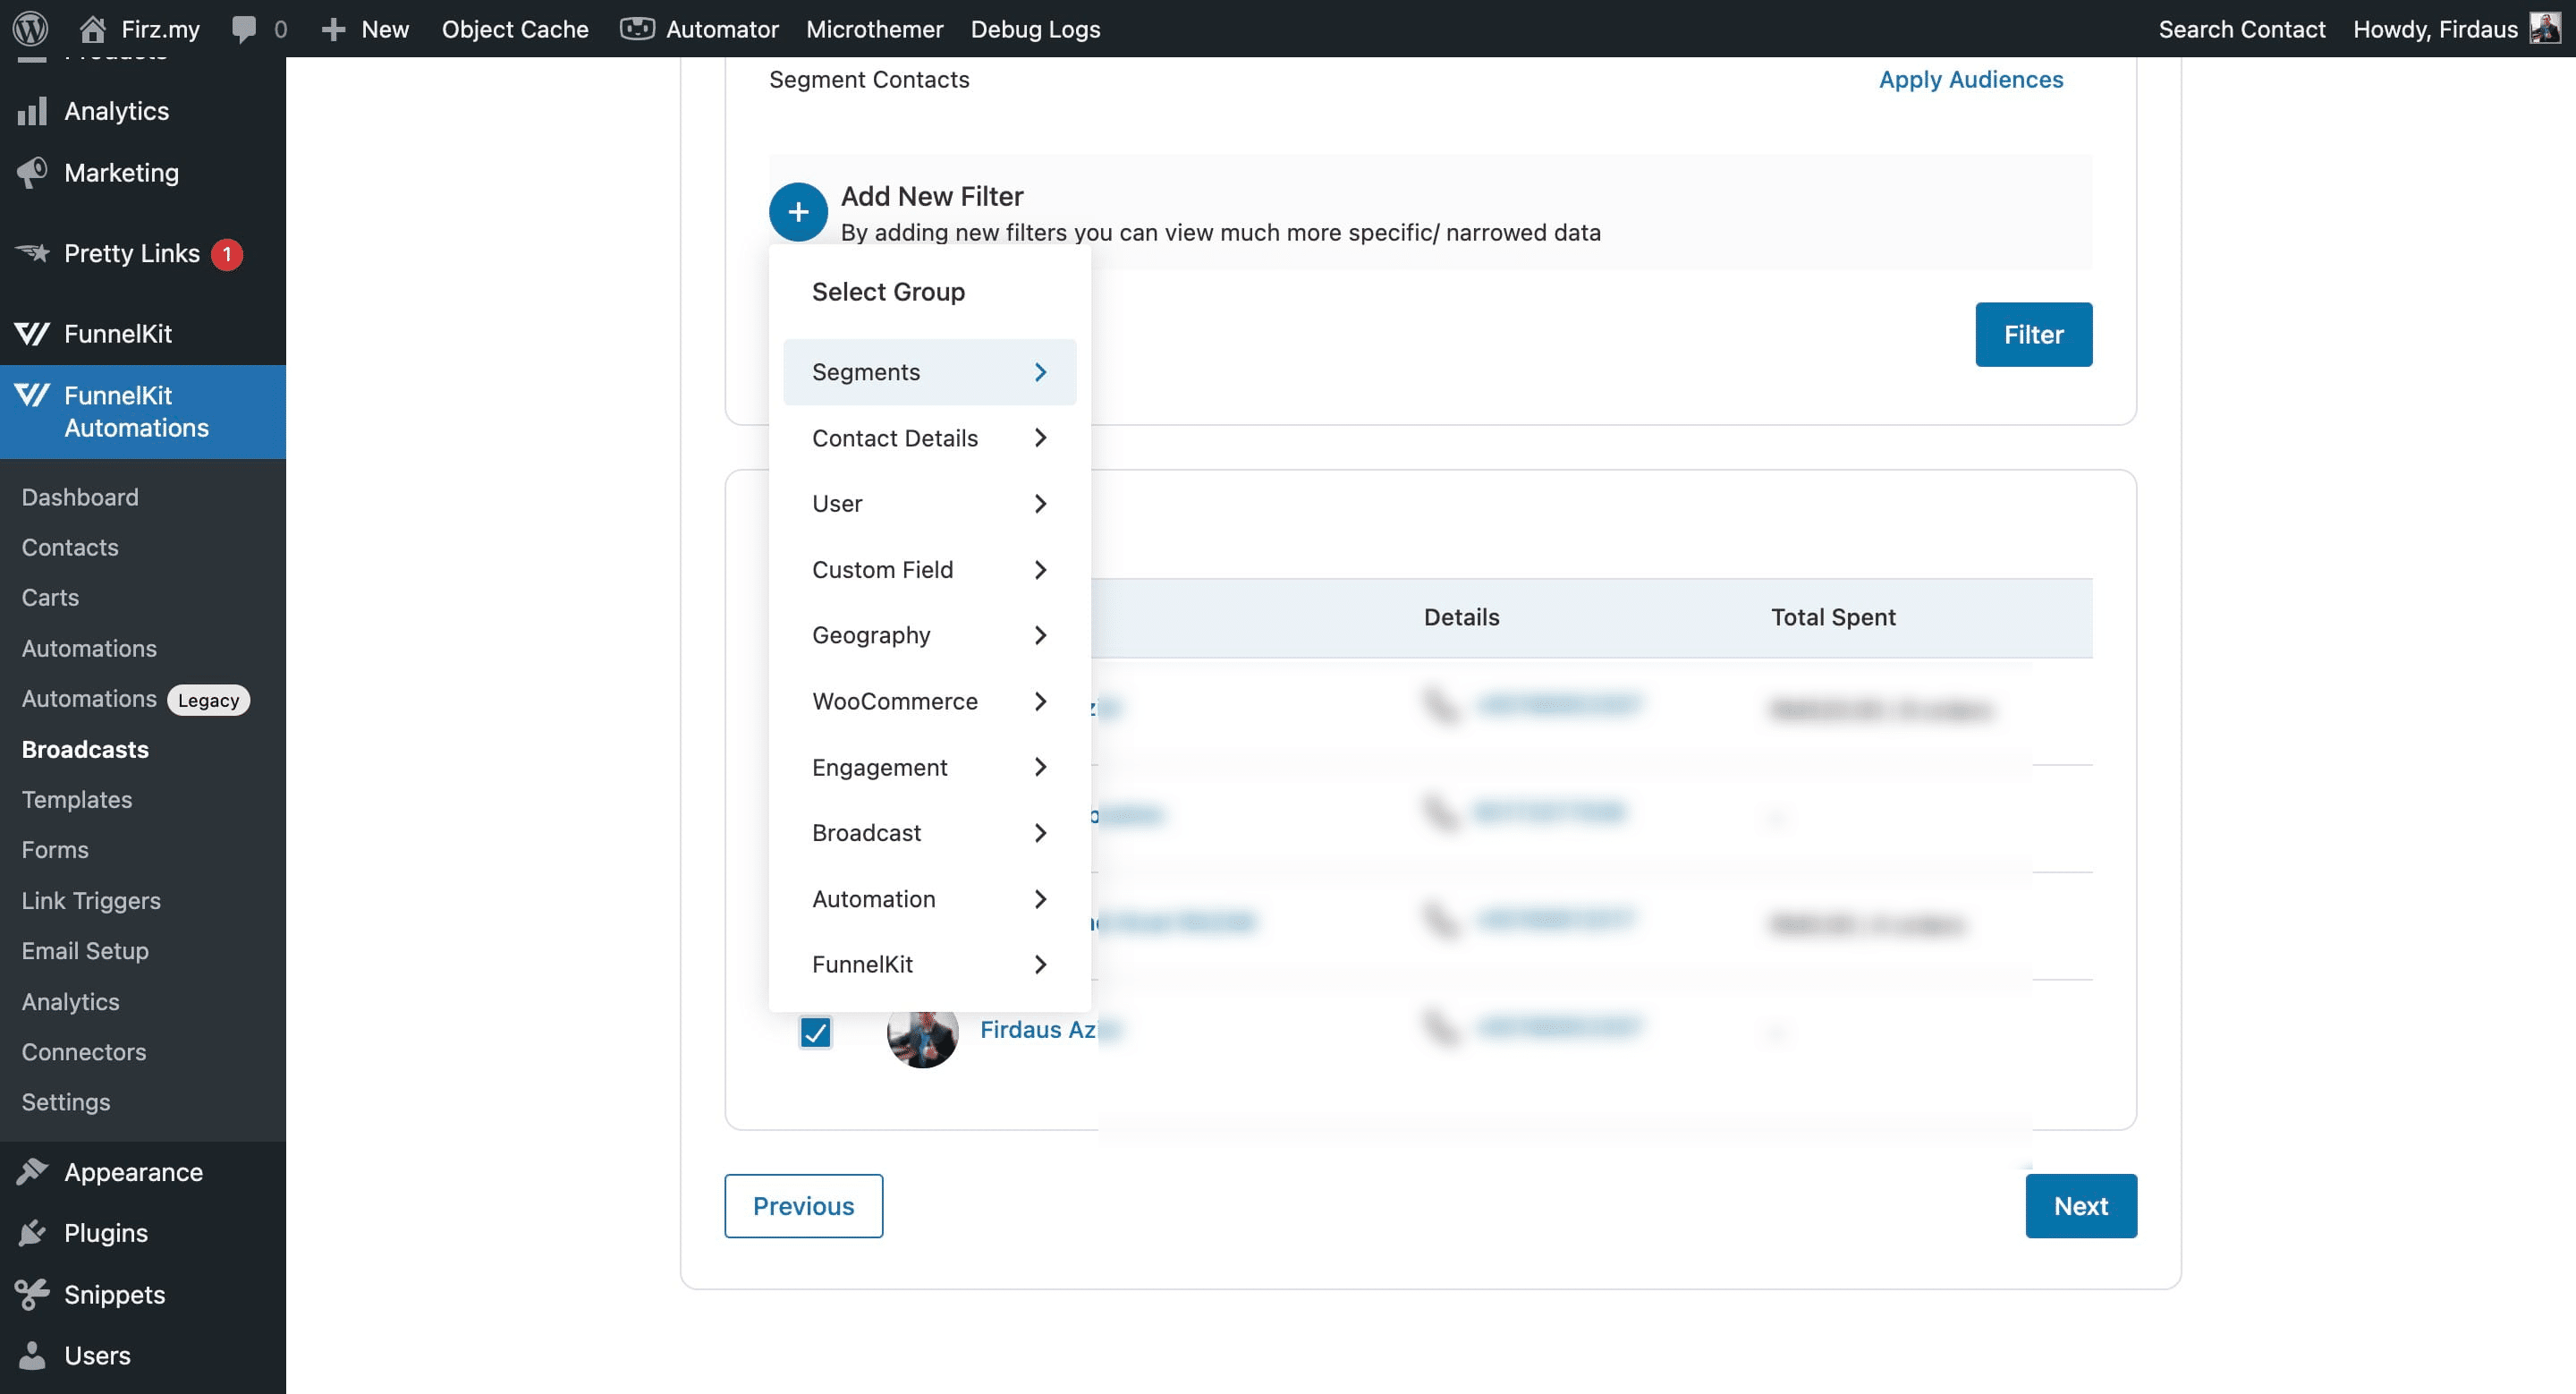Open the Forms submenu item
The width and height of the screenshot is (2576, 1394).
55,849
